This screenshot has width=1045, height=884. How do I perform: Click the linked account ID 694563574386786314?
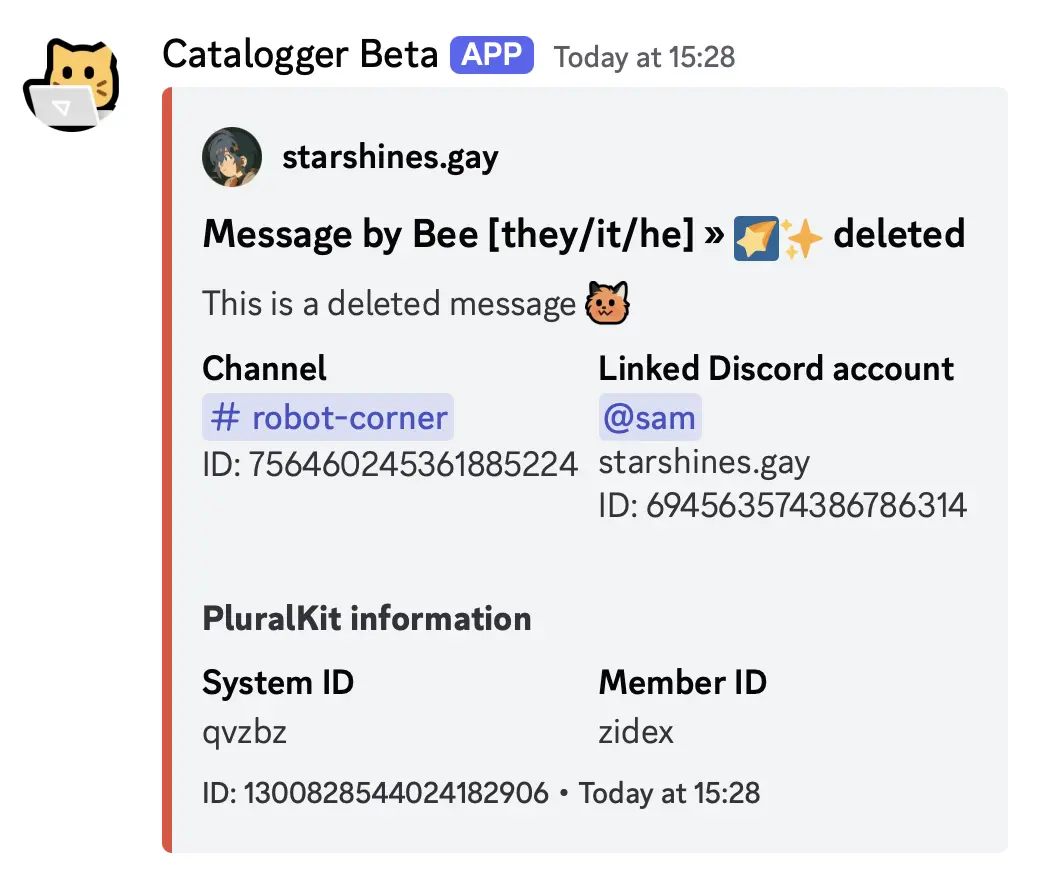pos(782,506)
